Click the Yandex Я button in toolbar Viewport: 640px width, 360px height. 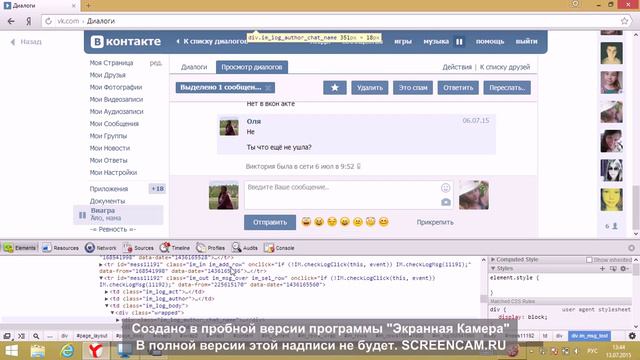[x=29, y=21]
